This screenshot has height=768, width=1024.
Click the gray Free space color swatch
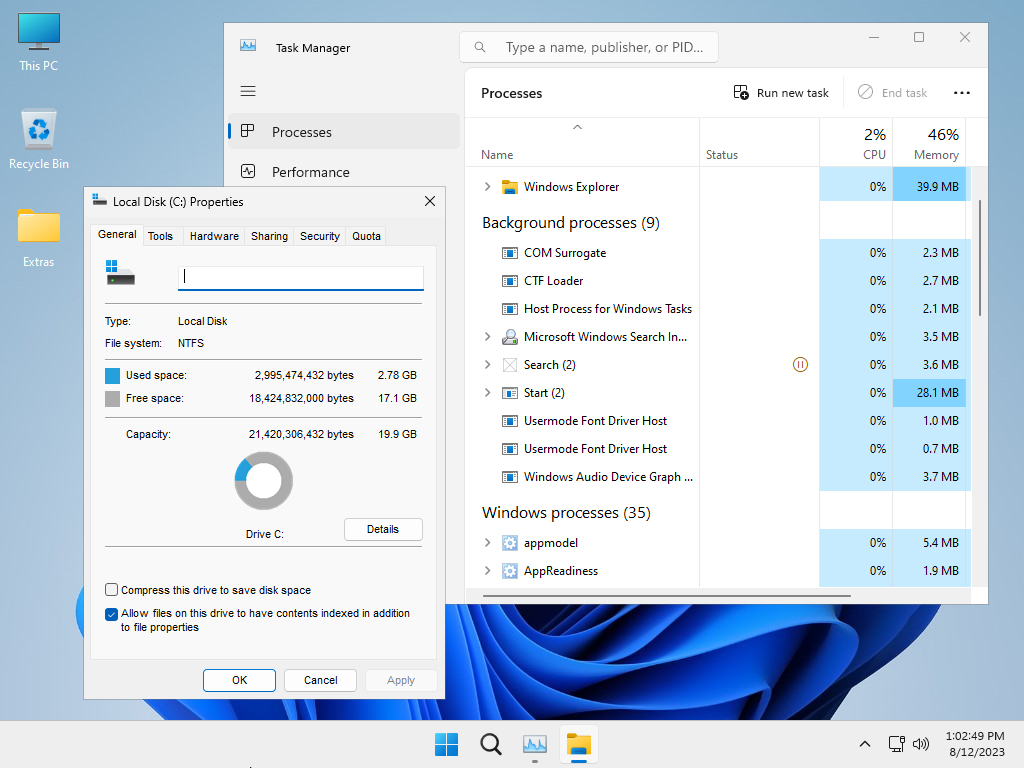tap(112, 398)
